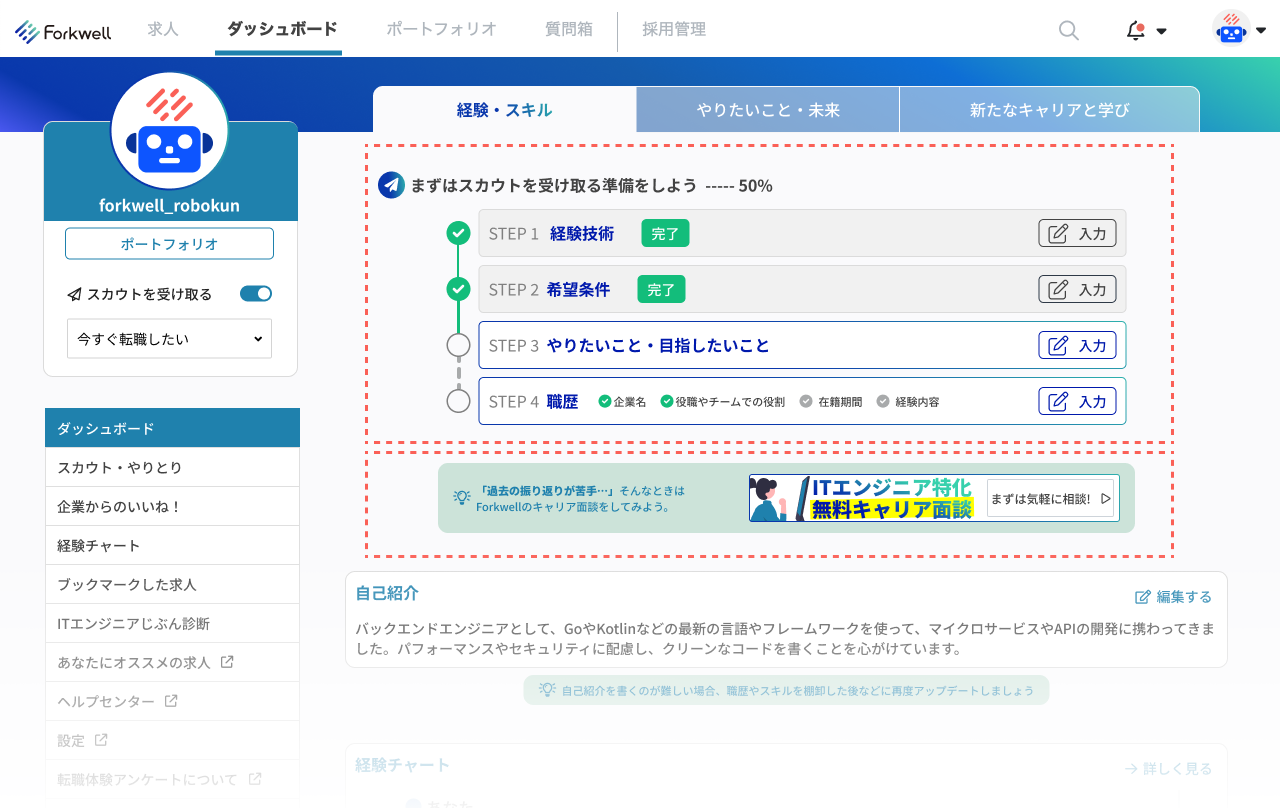The width and height of the screenshot is (1280, 808).
Task: Click the 在籍期間 gray check icon
Action: (x=806, y=401)
